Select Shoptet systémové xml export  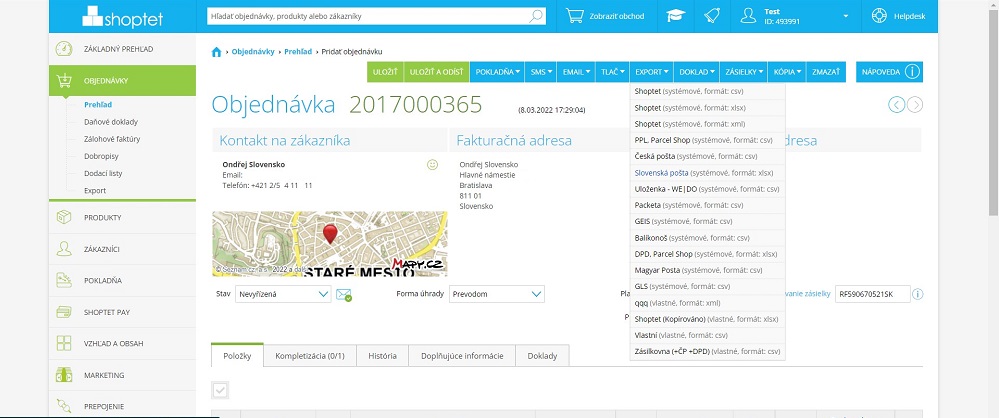point(707,124)
